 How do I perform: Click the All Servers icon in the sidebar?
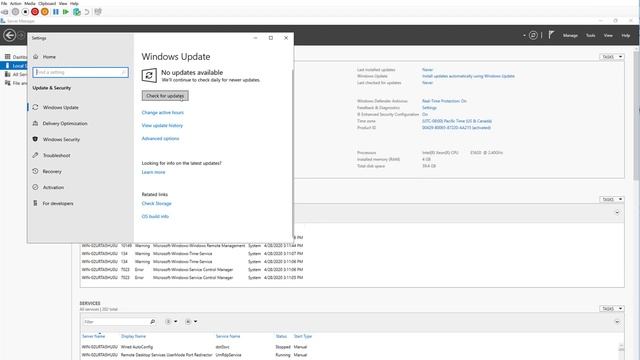click(x=7, y=74)
